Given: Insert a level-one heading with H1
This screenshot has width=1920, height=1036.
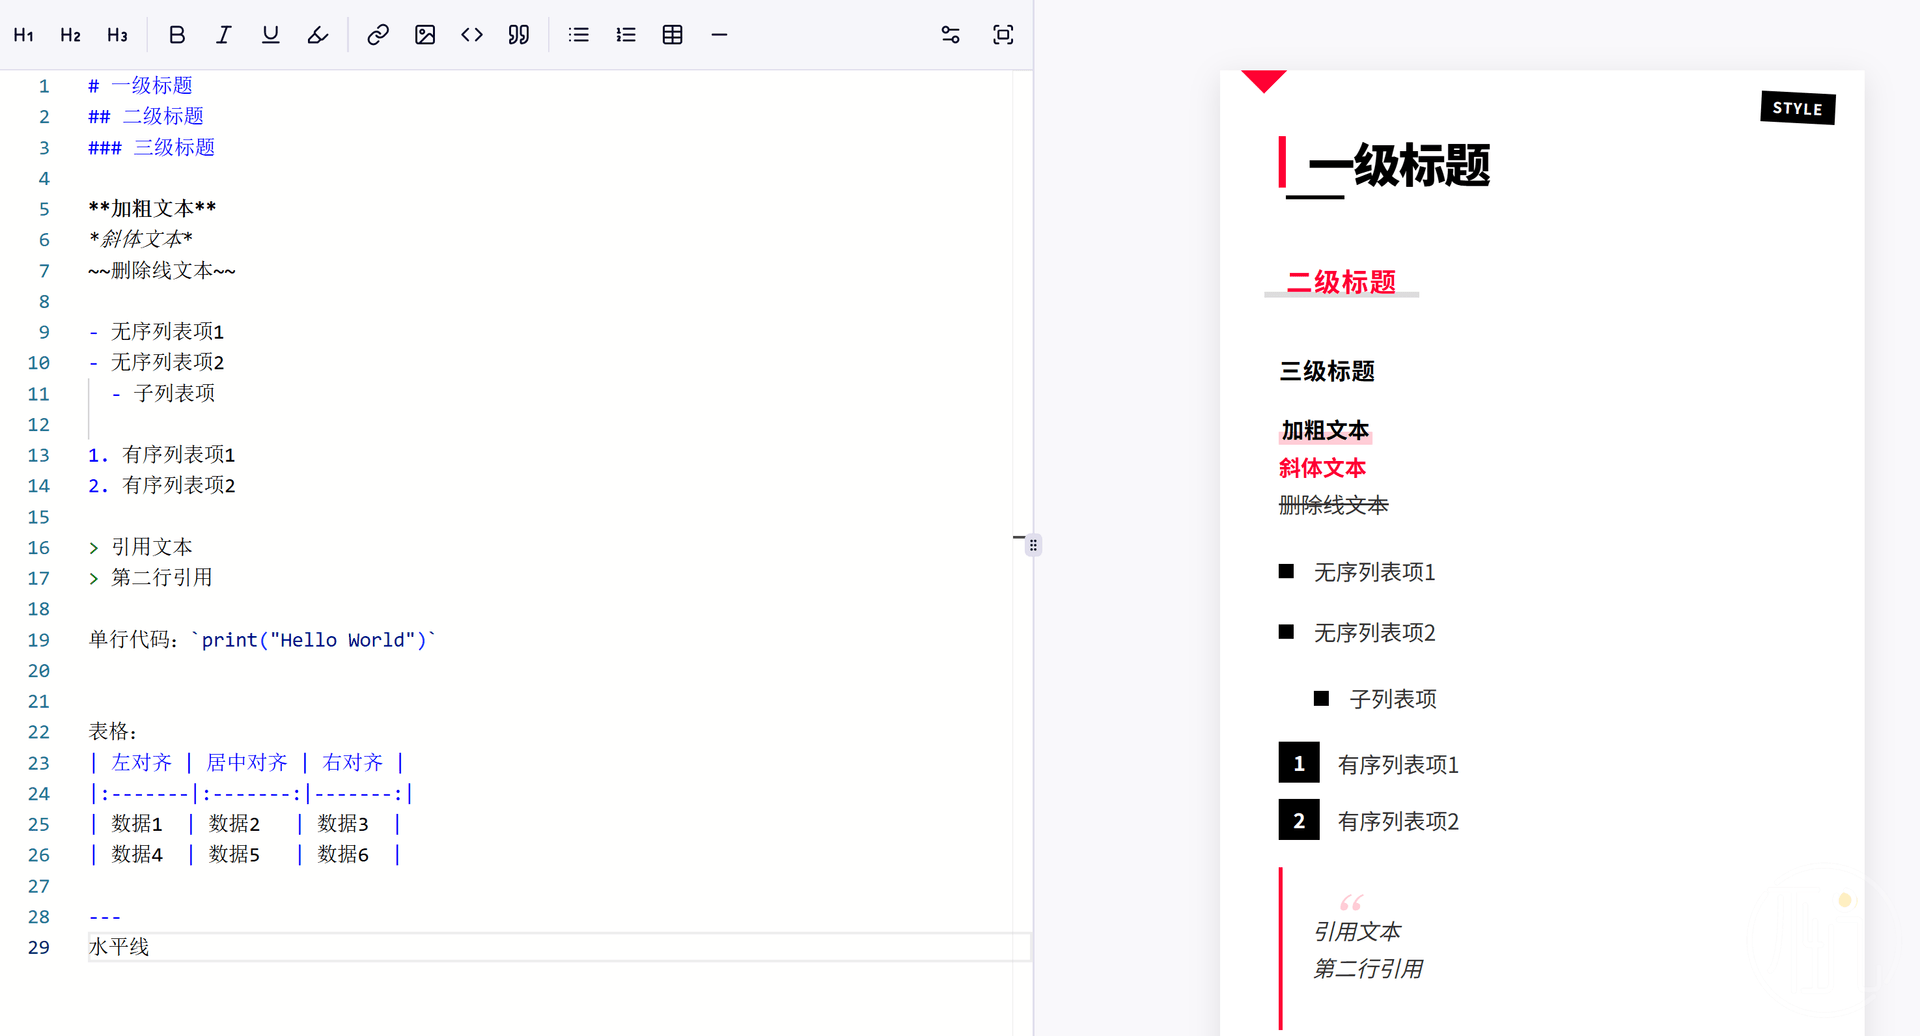Looking at the screenshot, I should [24, 35].
